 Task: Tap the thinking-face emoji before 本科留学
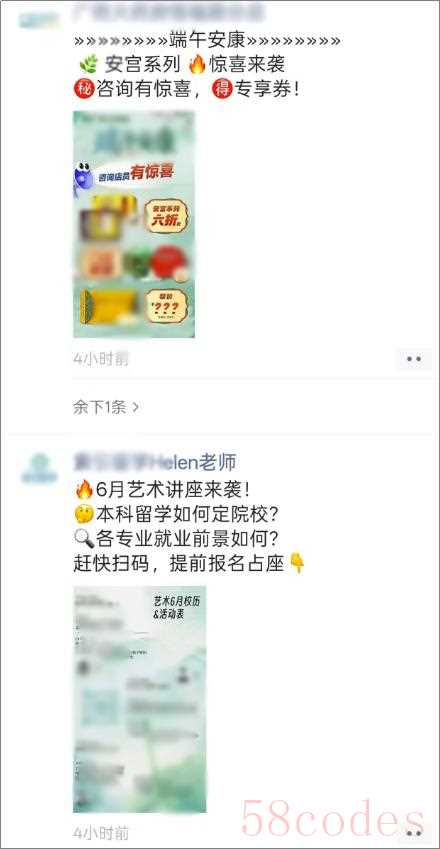83,514
